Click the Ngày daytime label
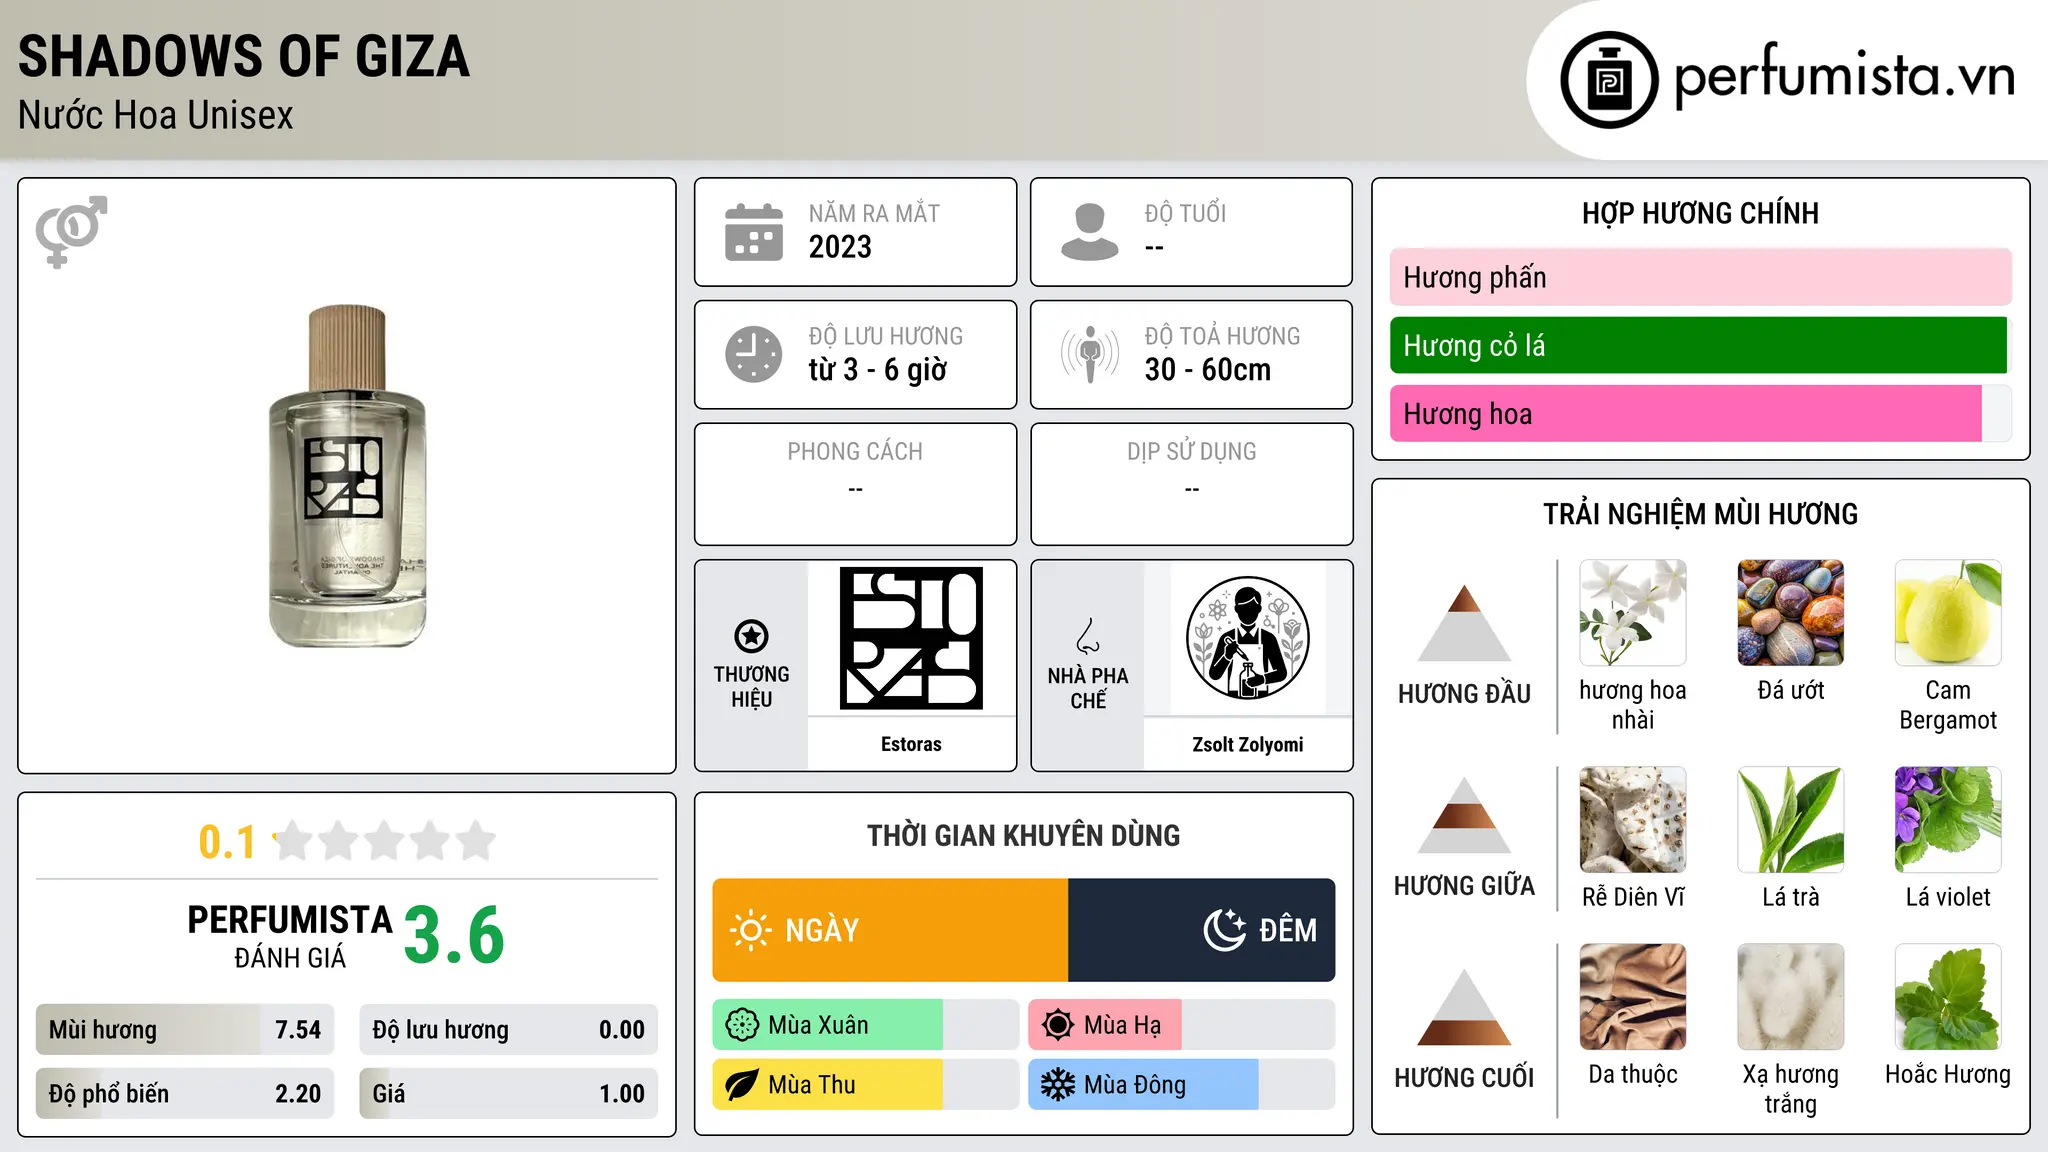The width and height of the screenshot is (2048, 1152). [822, 930]
